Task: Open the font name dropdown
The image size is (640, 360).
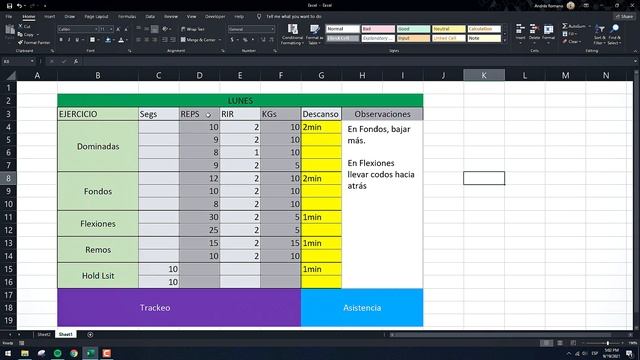Action: point(96,29)
